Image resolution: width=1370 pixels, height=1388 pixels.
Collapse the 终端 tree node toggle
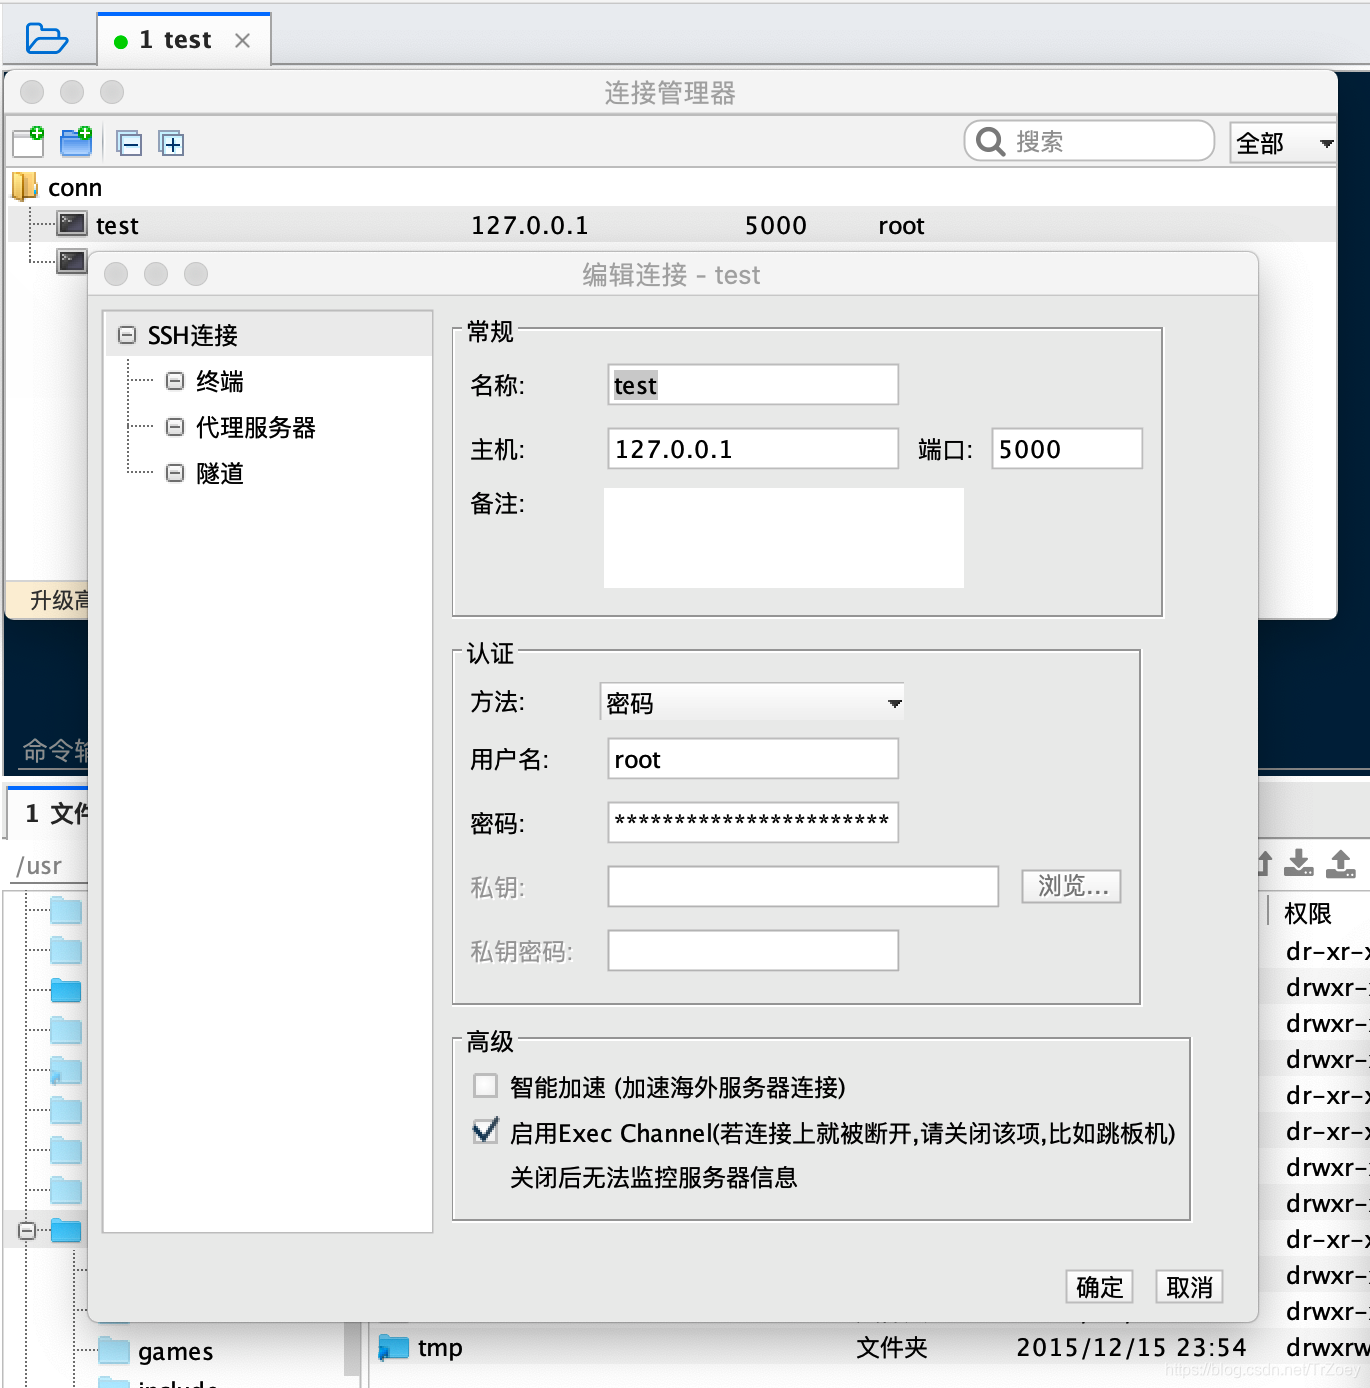coord(174,380)
